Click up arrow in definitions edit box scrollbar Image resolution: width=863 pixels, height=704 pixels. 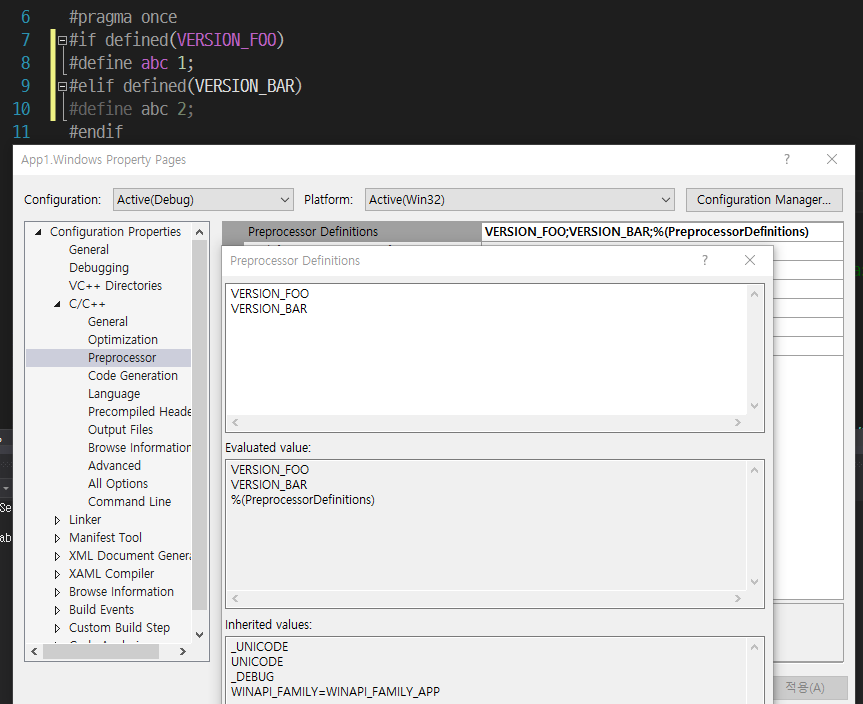coord(755,294)
